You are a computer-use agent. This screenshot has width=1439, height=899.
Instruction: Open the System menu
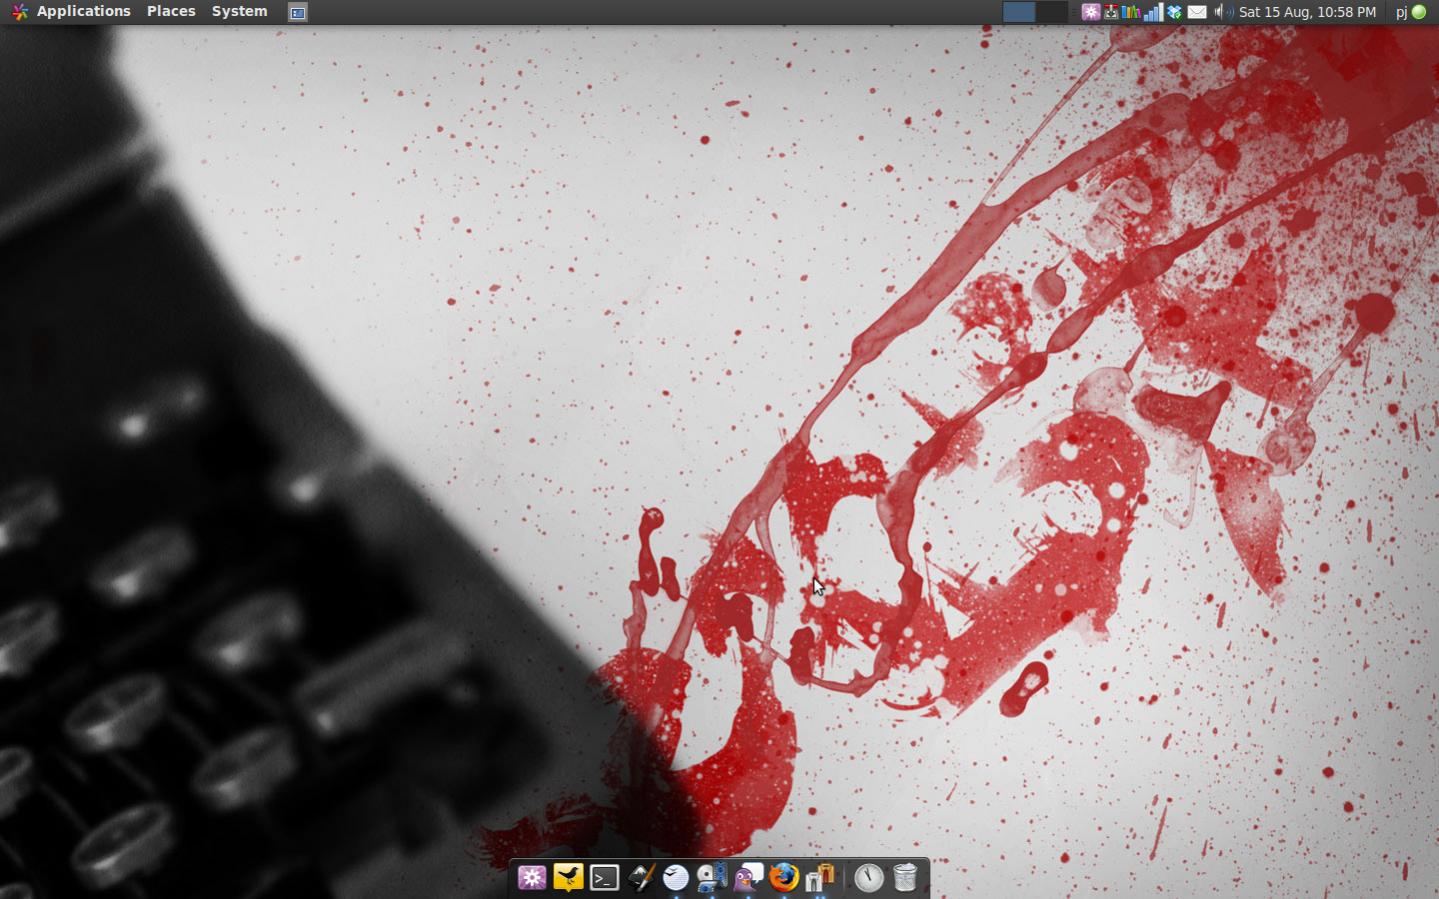(239, 12)
